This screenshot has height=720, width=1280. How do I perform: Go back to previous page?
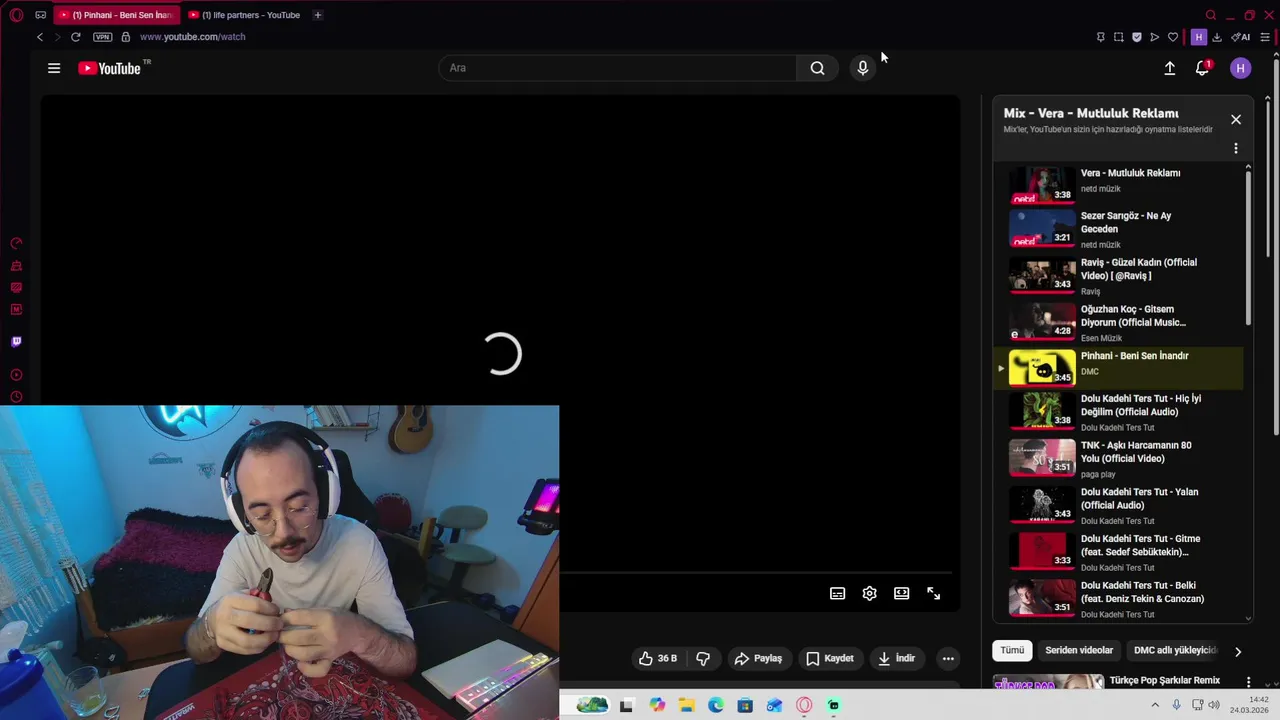click(40, 37)
